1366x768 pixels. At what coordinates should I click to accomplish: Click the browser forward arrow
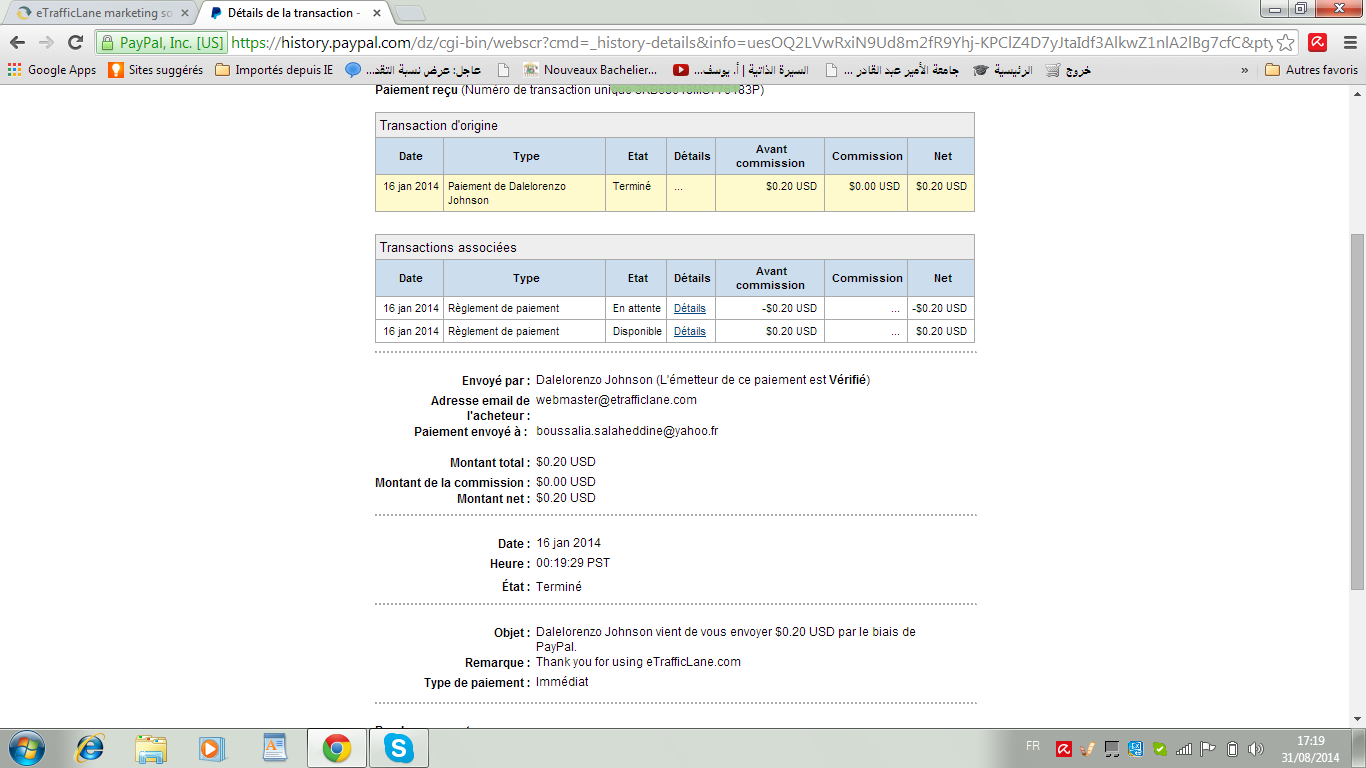pyautogui.click(x=46, y=42)
